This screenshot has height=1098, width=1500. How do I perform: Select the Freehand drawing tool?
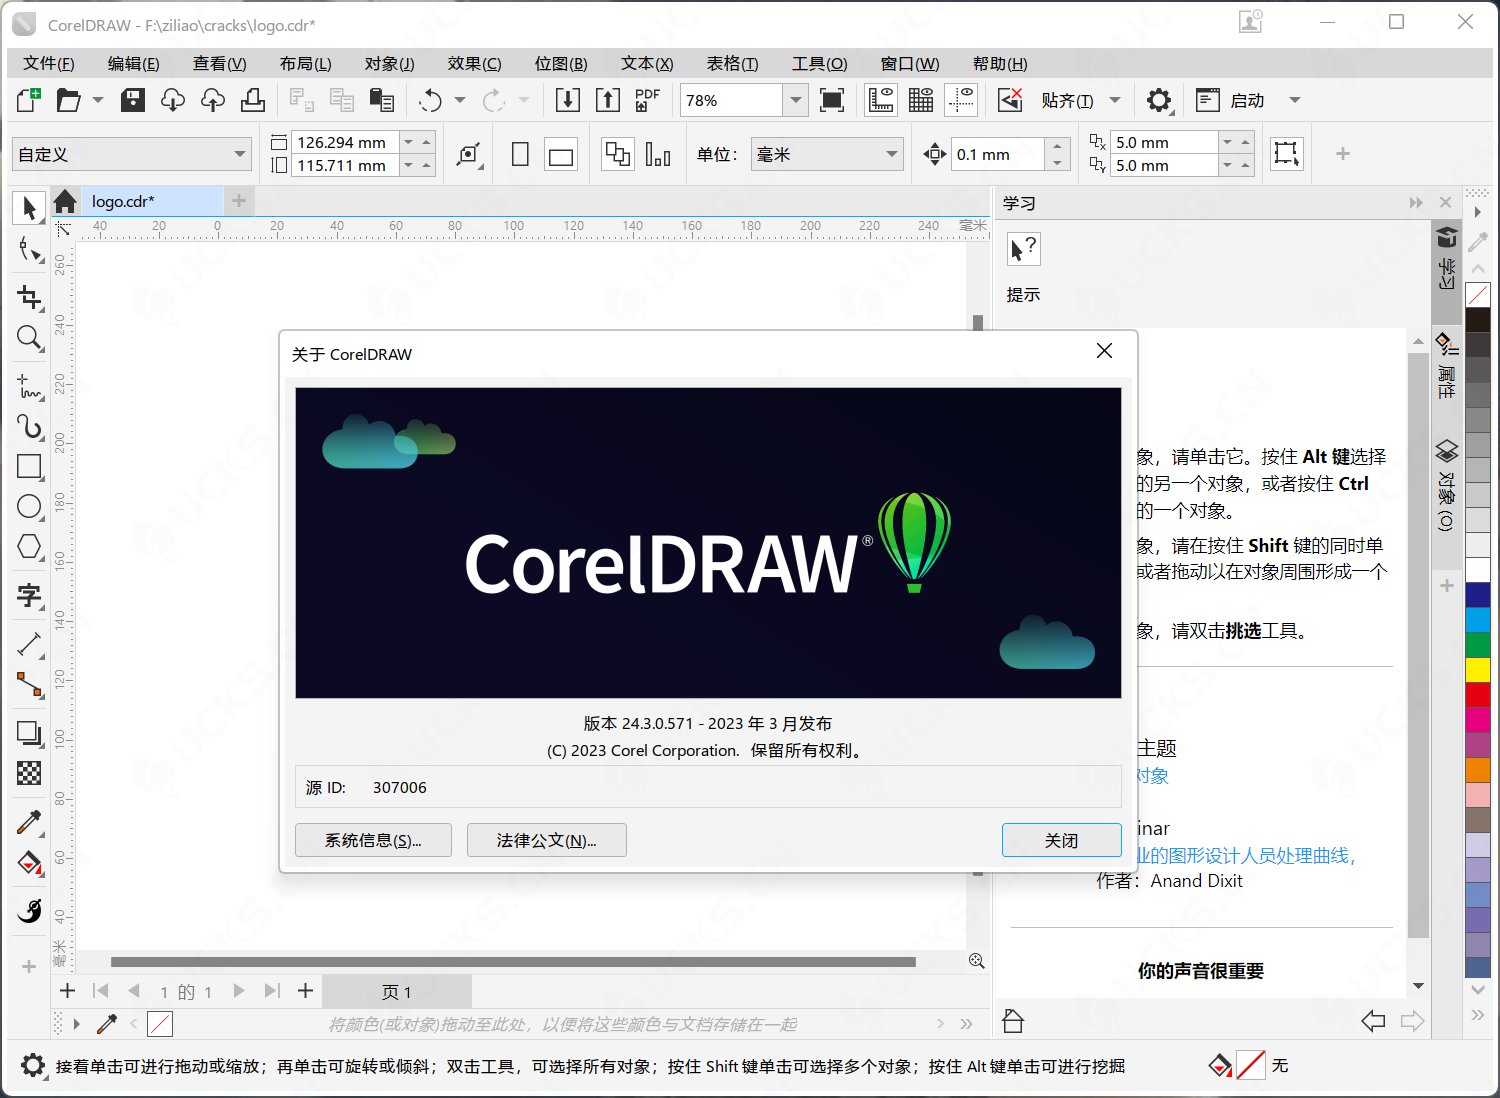pyautogui.click(x=29, y=386)
